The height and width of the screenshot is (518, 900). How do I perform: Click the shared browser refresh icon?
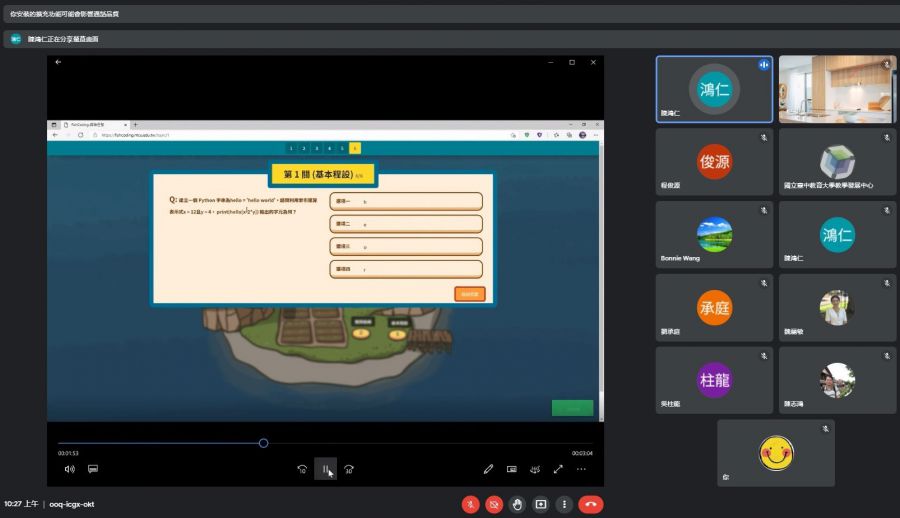[80, 135]
